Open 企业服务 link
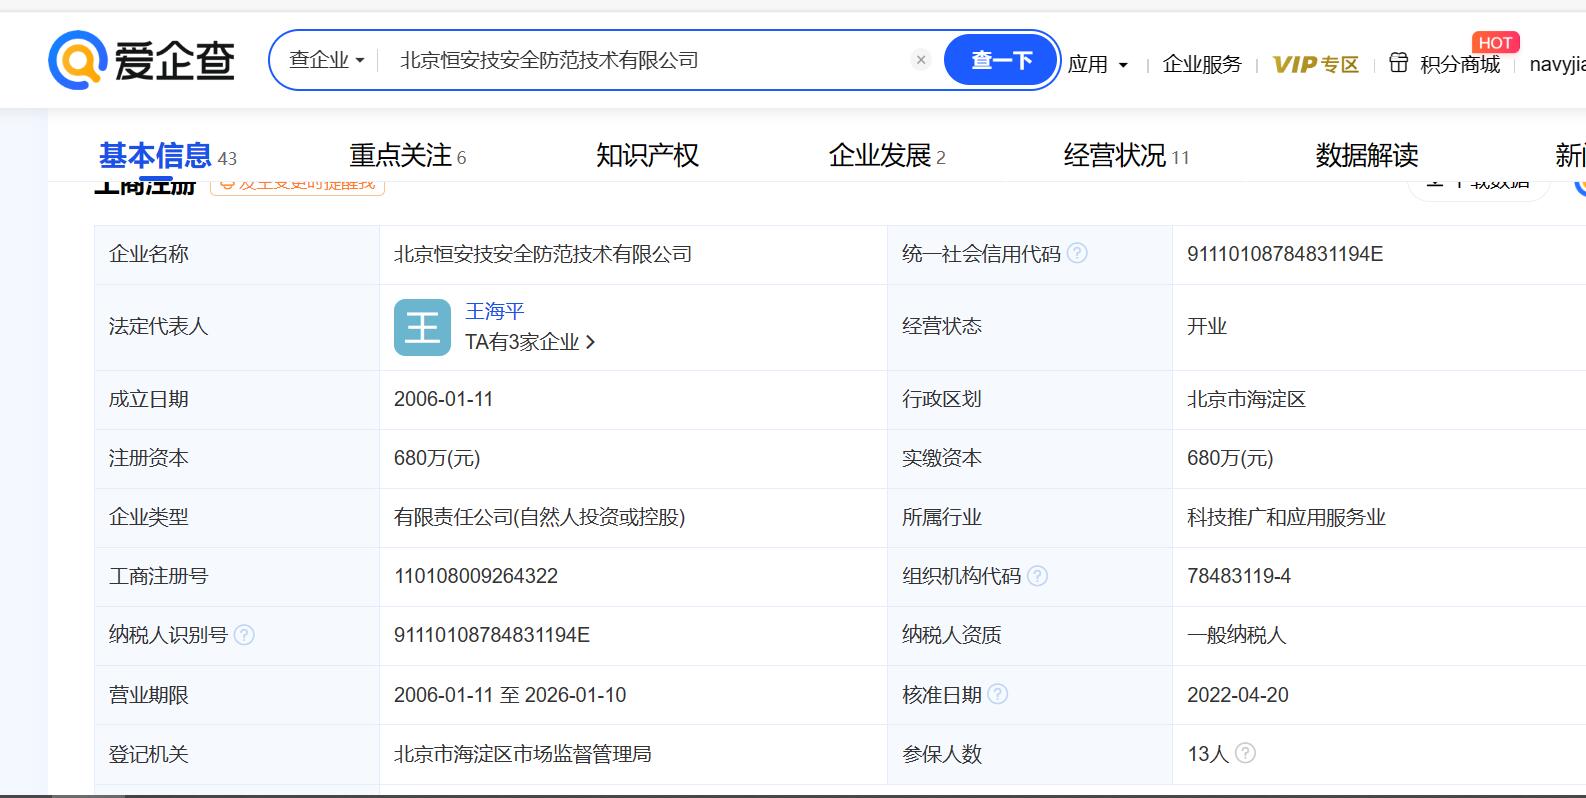This screenshot has height=798, width=1586. click(1202, 64)
